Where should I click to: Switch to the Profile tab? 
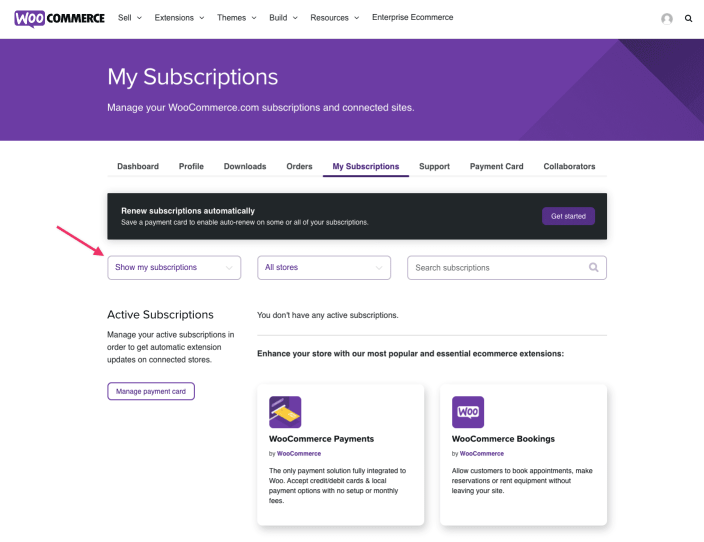[x=191, y=167]
